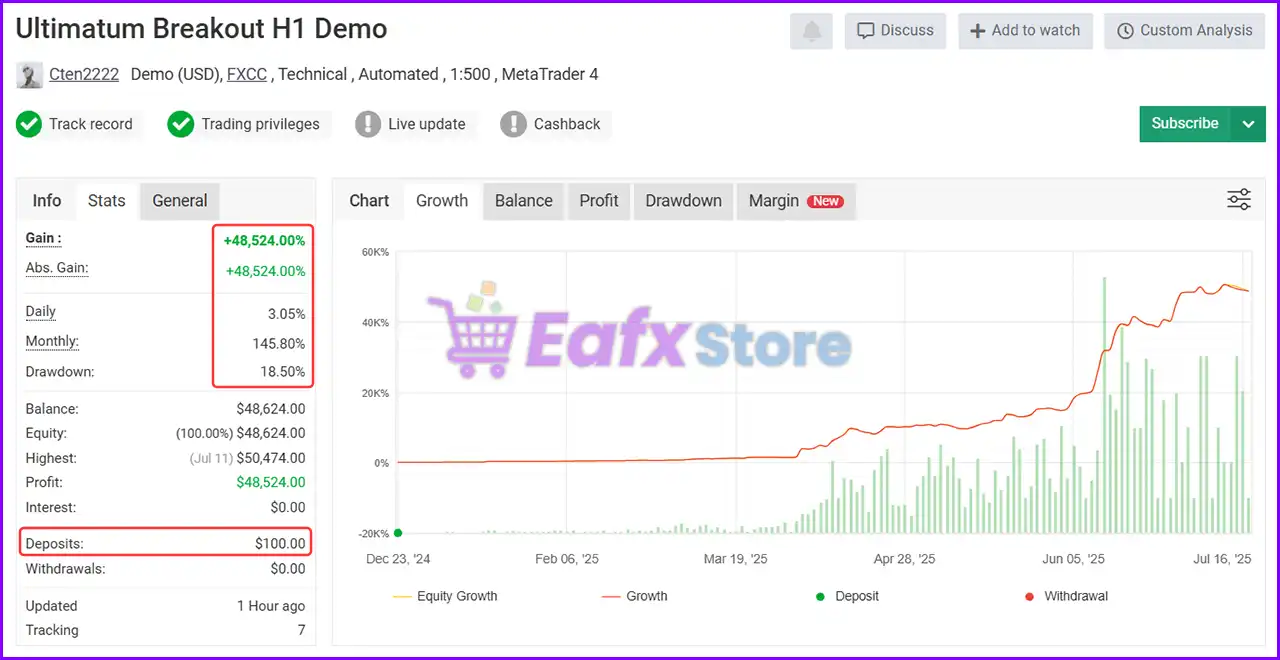This screenshot has width=1280, height=660.
Task: Toggle Equity Growth legend series
Action: pos(445,596)
